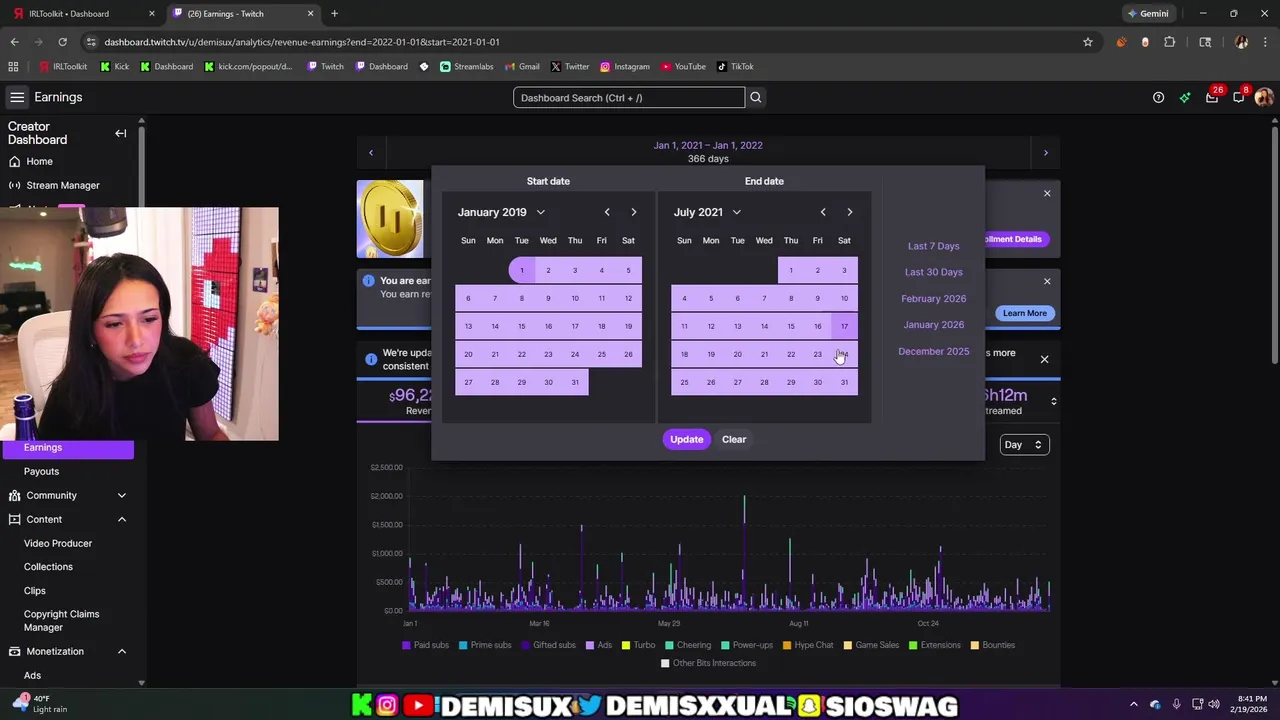
Task: Open Stream Manager in the sidebar
Action: tap(63, 185)
